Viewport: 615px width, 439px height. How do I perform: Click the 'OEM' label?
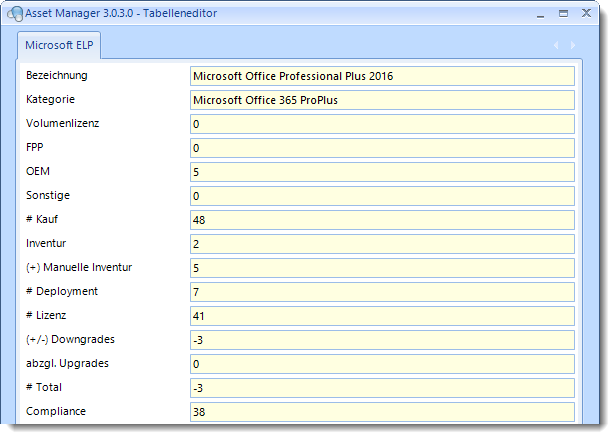[x=38, y=171]
